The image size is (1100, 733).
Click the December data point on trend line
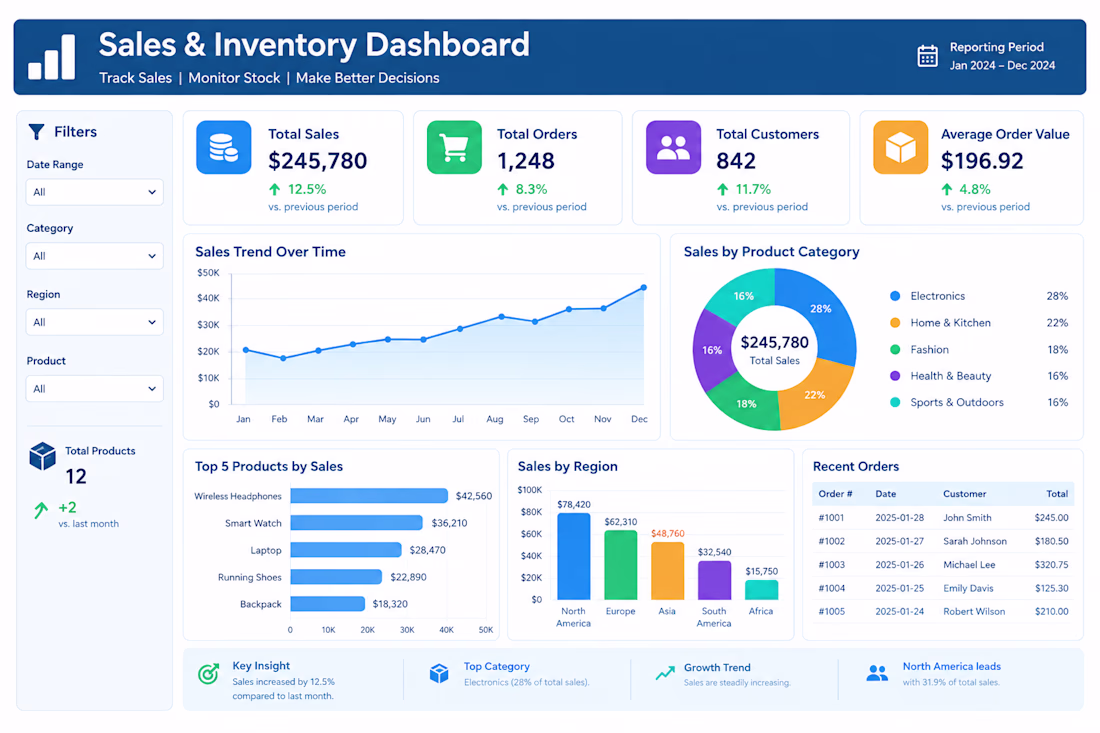[644, 288]
